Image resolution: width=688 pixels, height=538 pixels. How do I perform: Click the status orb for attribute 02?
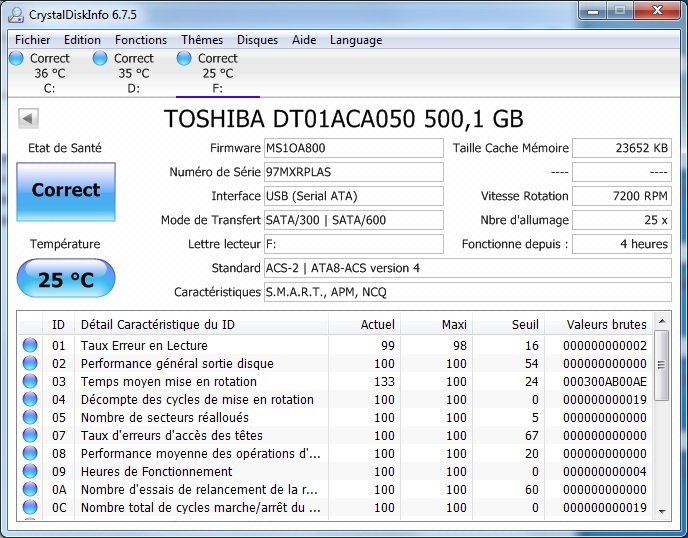30,363
